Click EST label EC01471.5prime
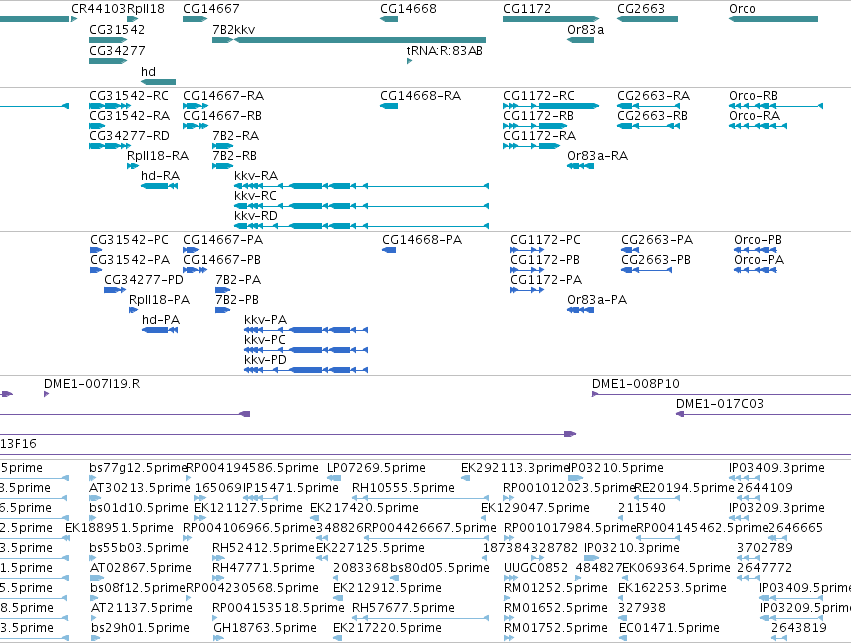 pos(669,629)
